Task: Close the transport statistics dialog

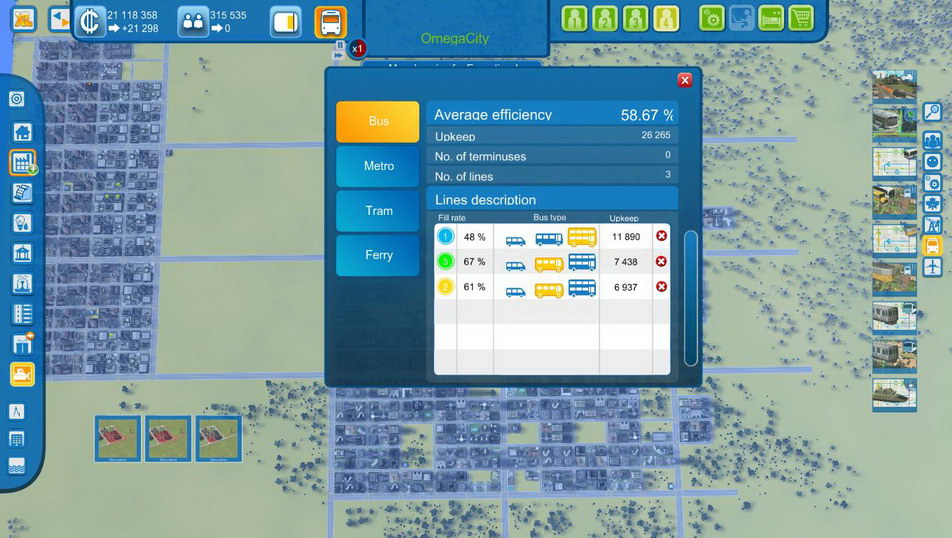Action: [x=685, y=80]
